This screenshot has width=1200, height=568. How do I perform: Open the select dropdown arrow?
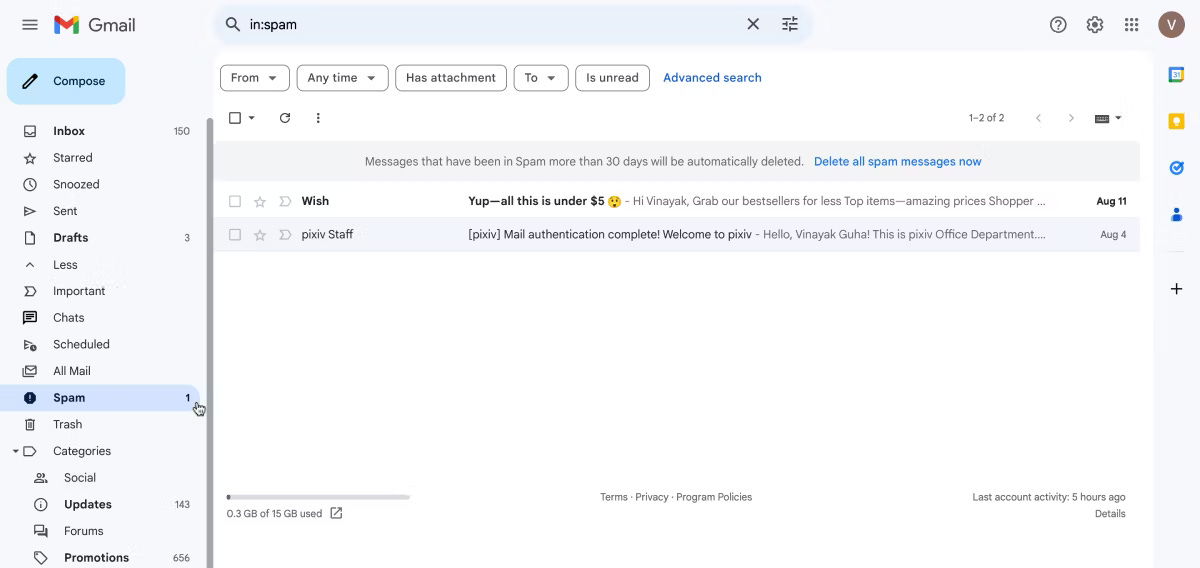[252, 118]
